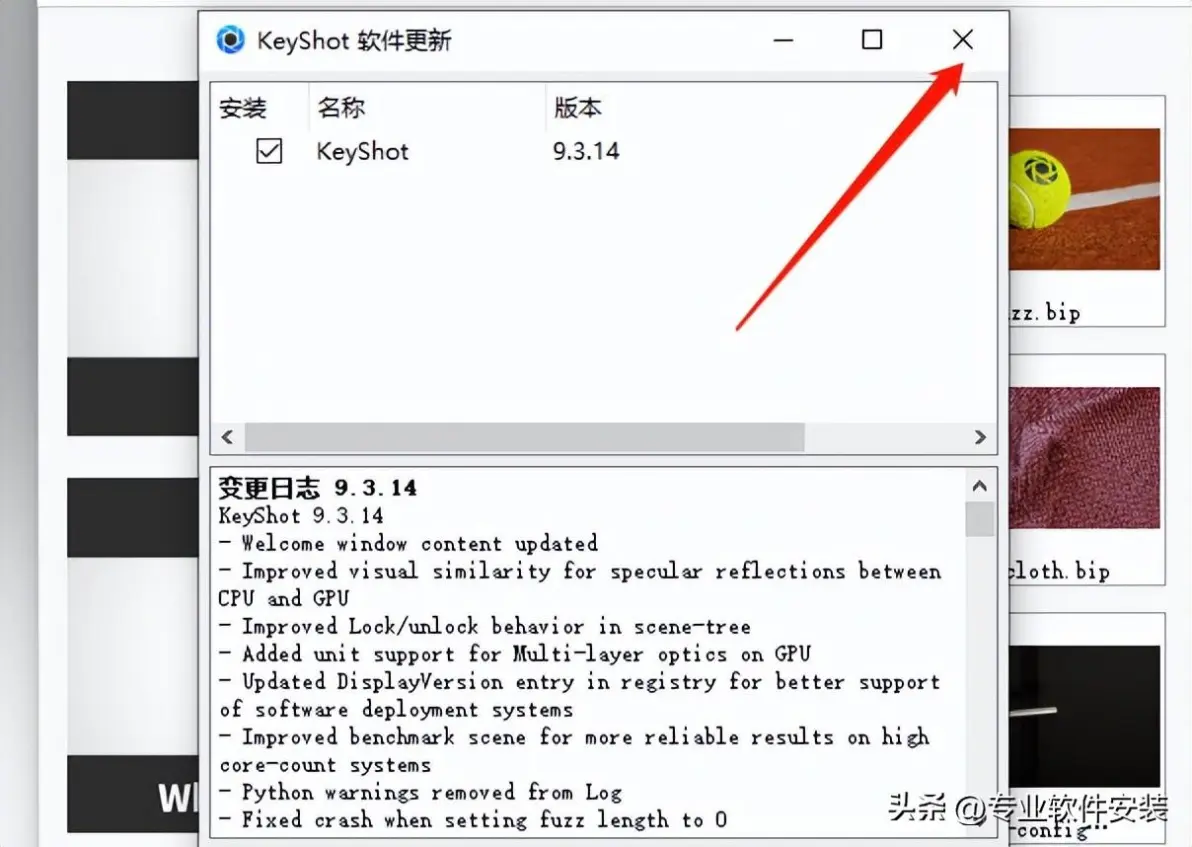Viewport: 1192px width, 847px height.
Task: Click the up arrow of changelog scrollbar
Action: 980,486
